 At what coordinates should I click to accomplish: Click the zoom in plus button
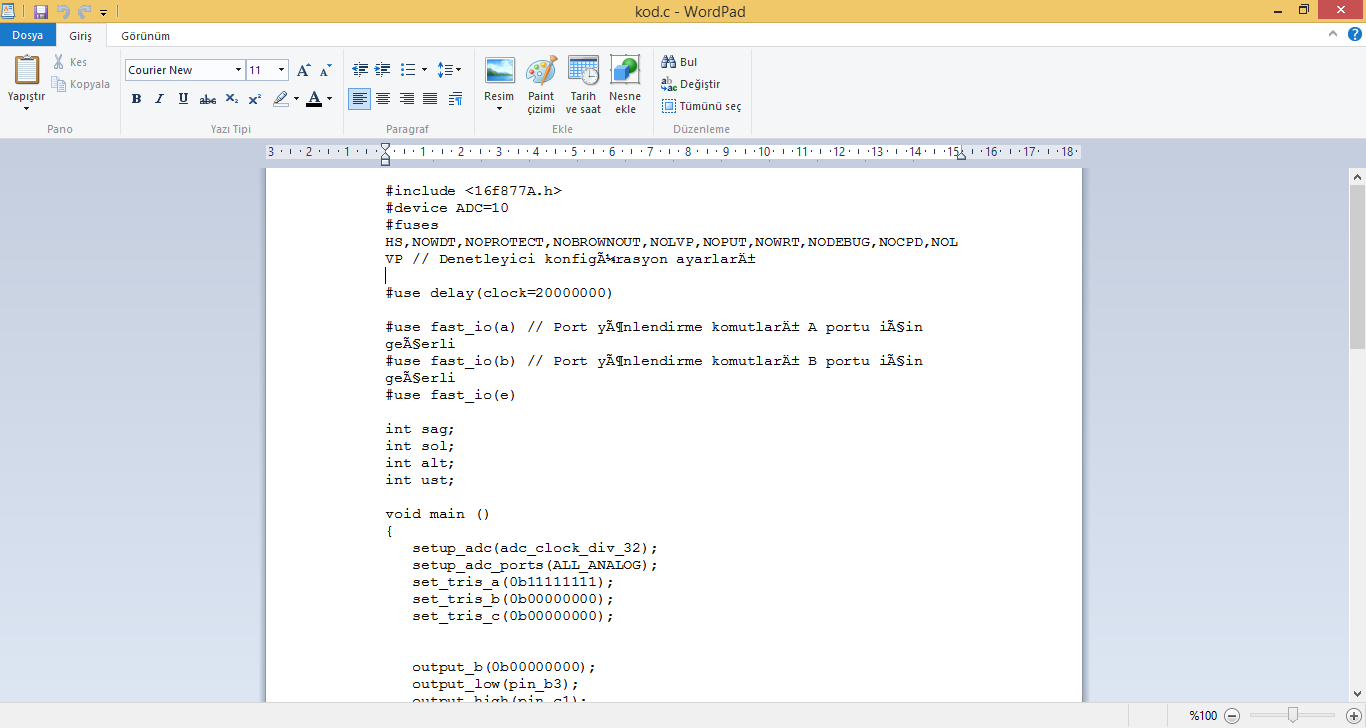pyautogui.click(x=1353, y=715)
